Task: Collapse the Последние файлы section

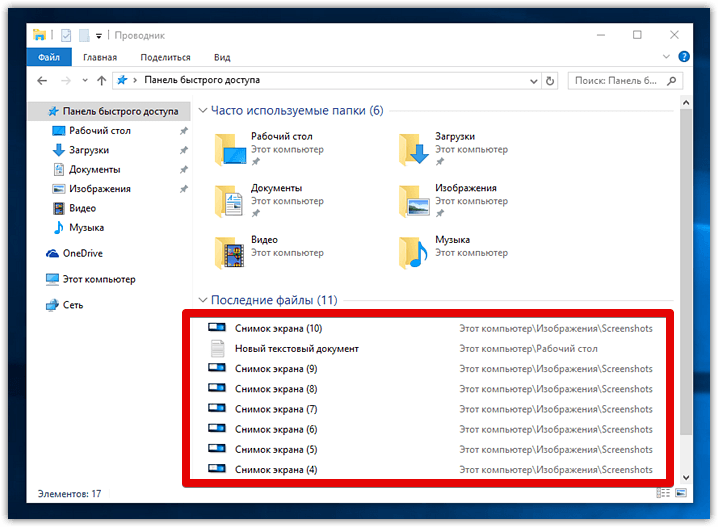Action: tap(203, 300)
